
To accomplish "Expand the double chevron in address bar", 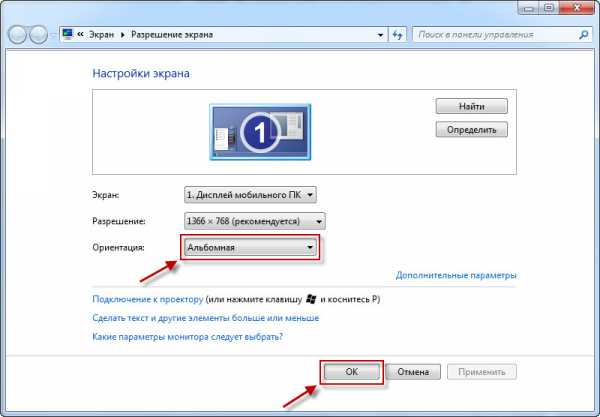I will tap(80, 34).
